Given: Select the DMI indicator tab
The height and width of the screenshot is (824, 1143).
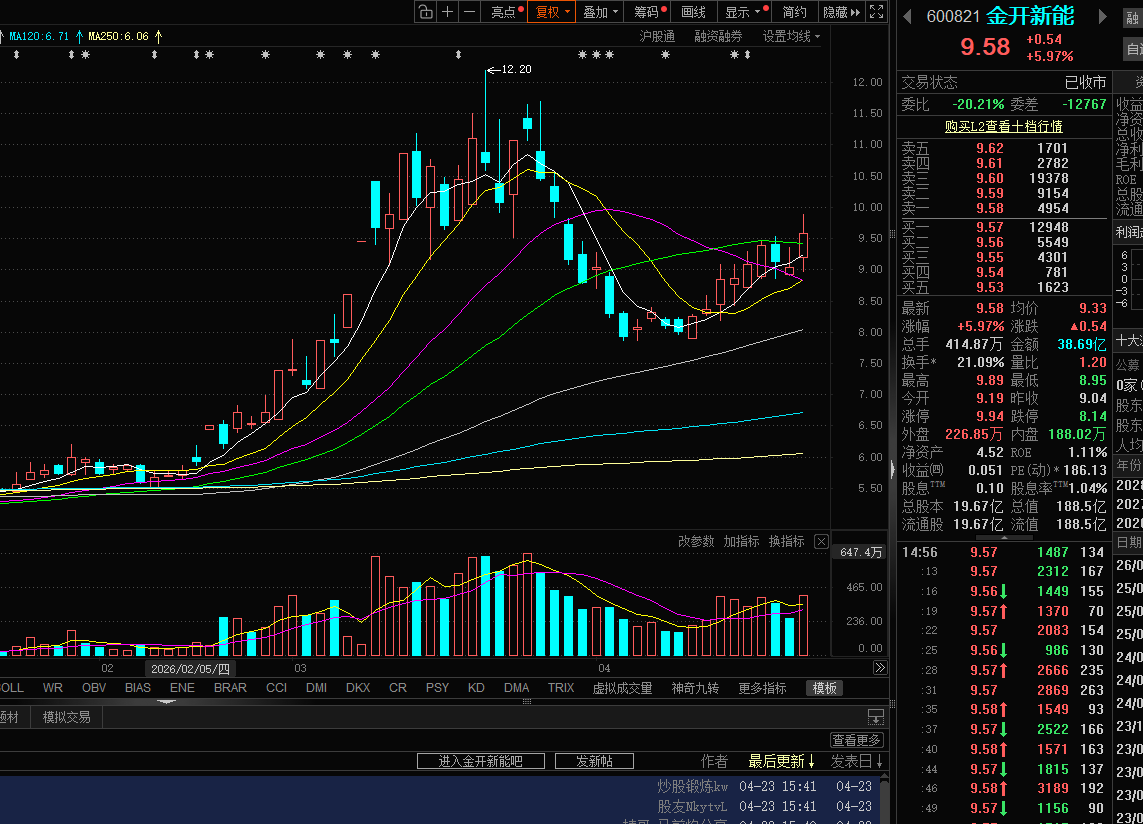Looking at the screenshot, I should click(316, 688).
